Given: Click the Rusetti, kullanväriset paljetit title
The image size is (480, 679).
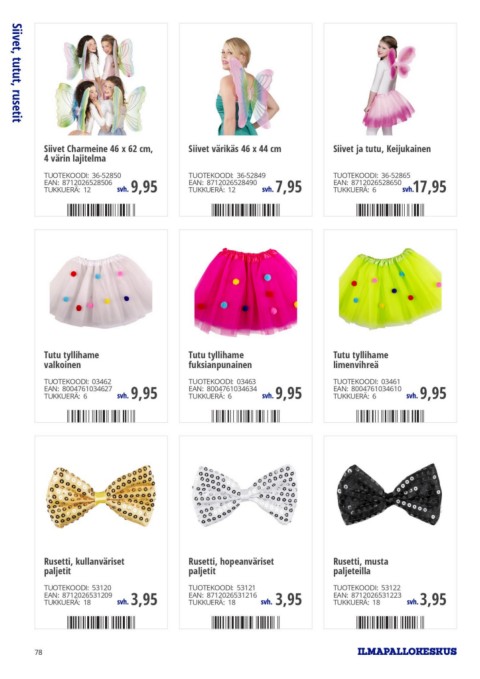Looking at the screenshot, I should (84, 566).
